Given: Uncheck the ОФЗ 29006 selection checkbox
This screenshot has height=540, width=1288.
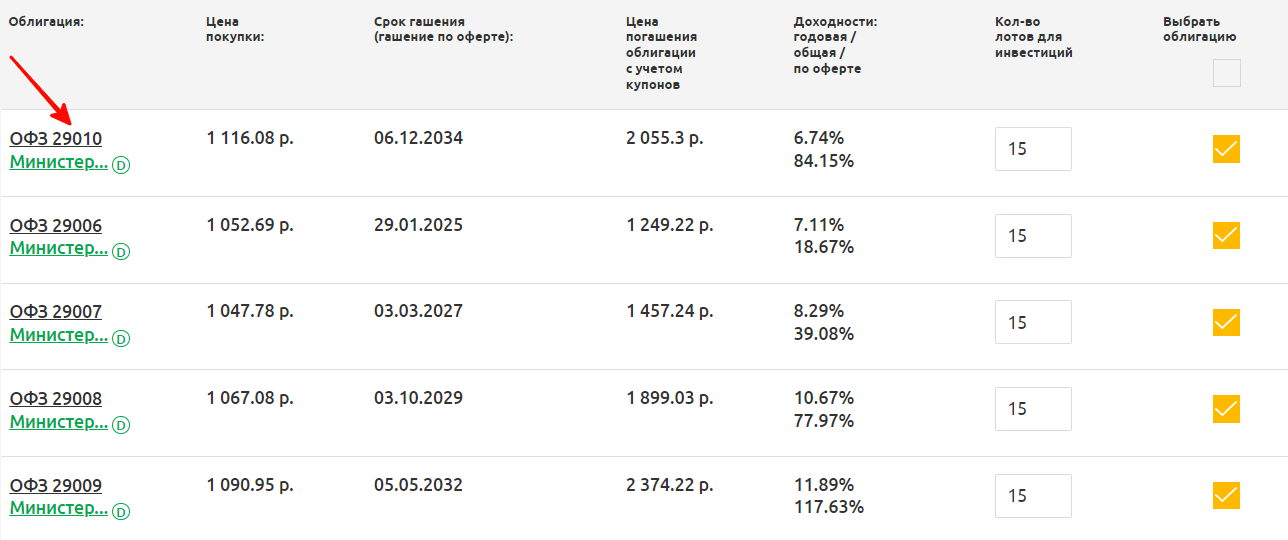Looking at the screenshot, I should pyautogui.click(x=1226, y=236).
